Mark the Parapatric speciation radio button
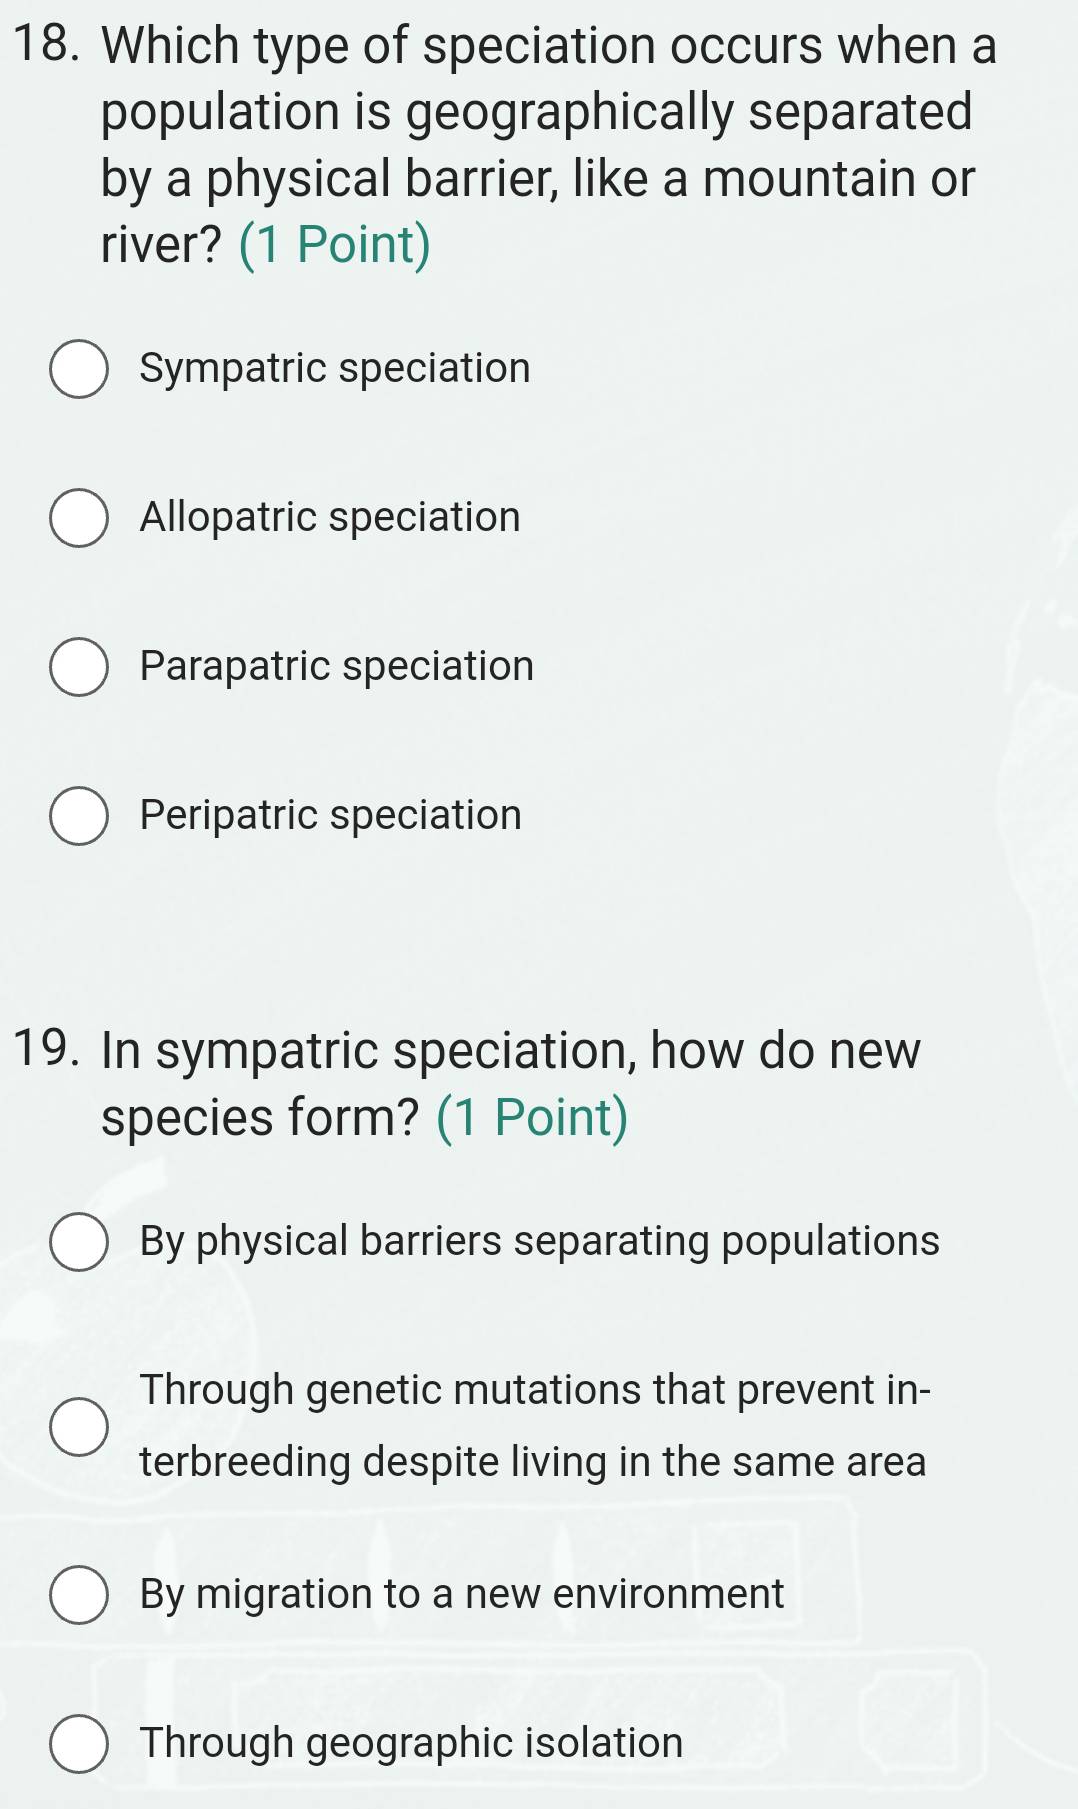The image size is (1078, 1809). (79, 667)
